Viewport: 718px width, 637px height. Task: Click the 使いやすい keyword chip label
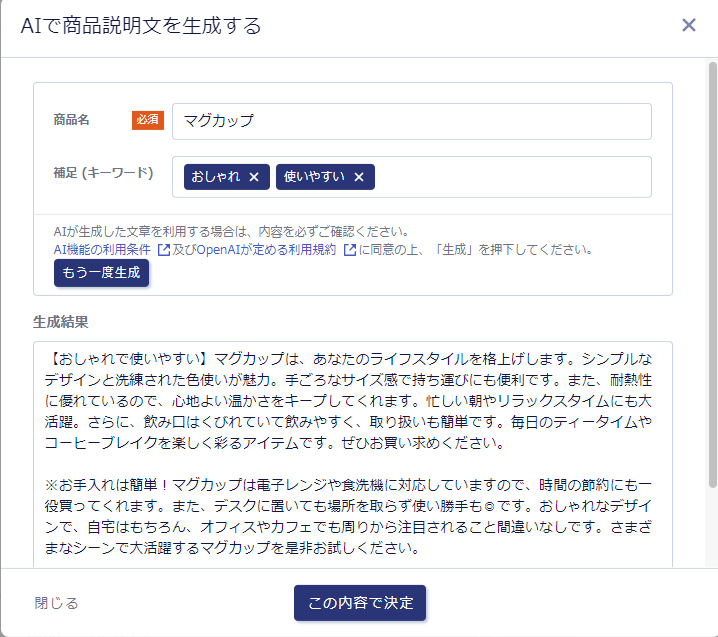[x=314, y=176]
